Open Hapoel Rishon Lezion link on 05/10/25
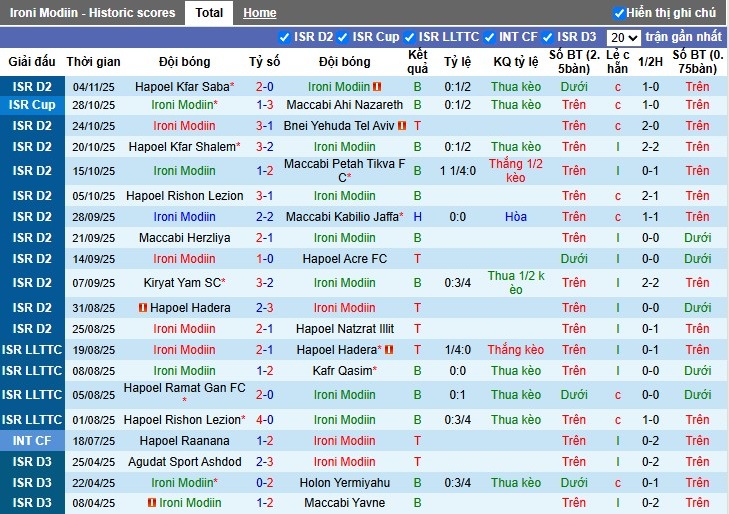 185,196
